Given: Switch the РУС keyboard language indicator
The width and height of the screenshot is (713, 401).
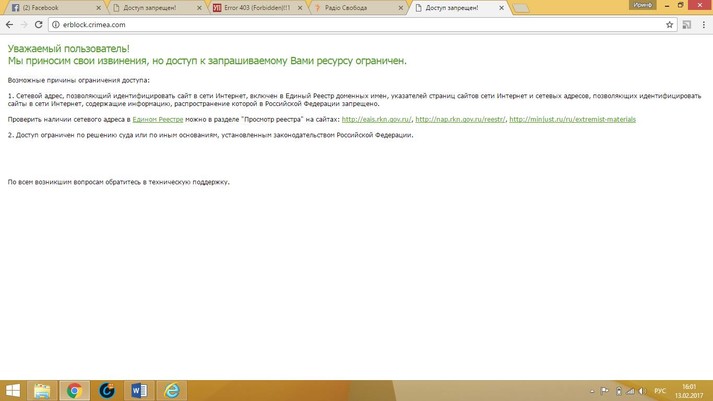Looking at the screenshot, I should tap(660, 391).
